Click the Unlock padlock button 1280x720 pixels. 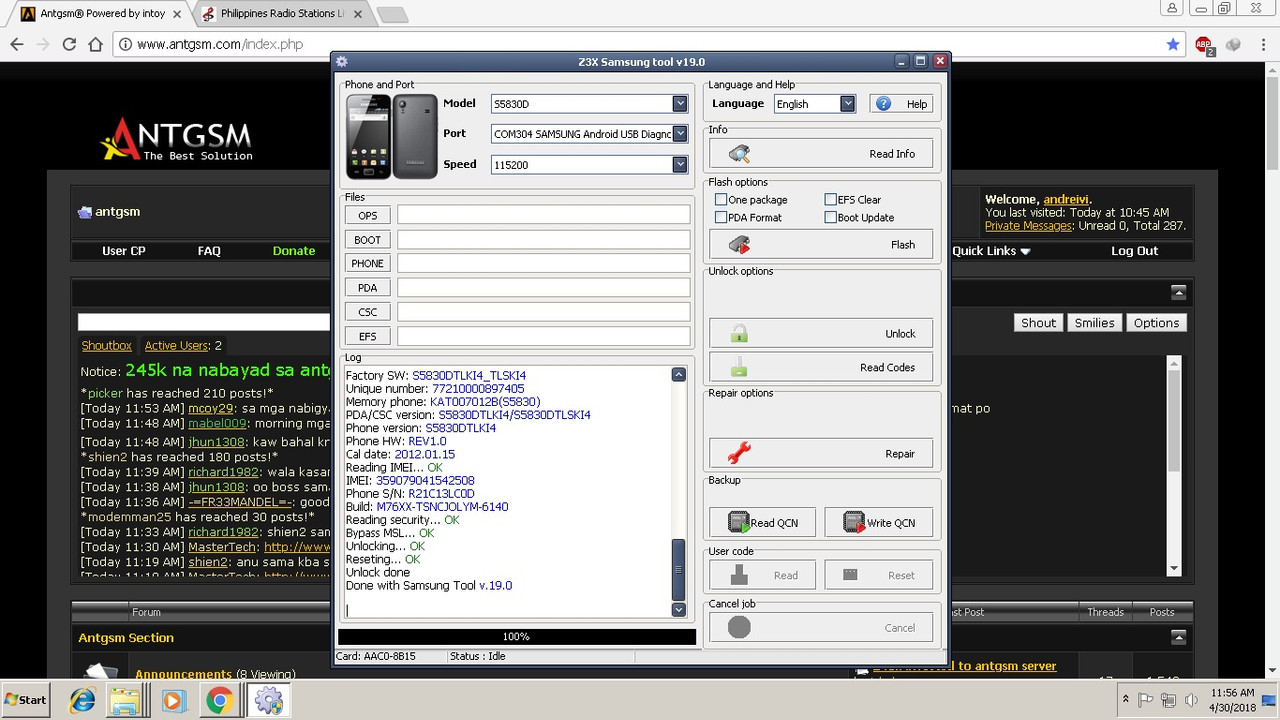point(820,334)
